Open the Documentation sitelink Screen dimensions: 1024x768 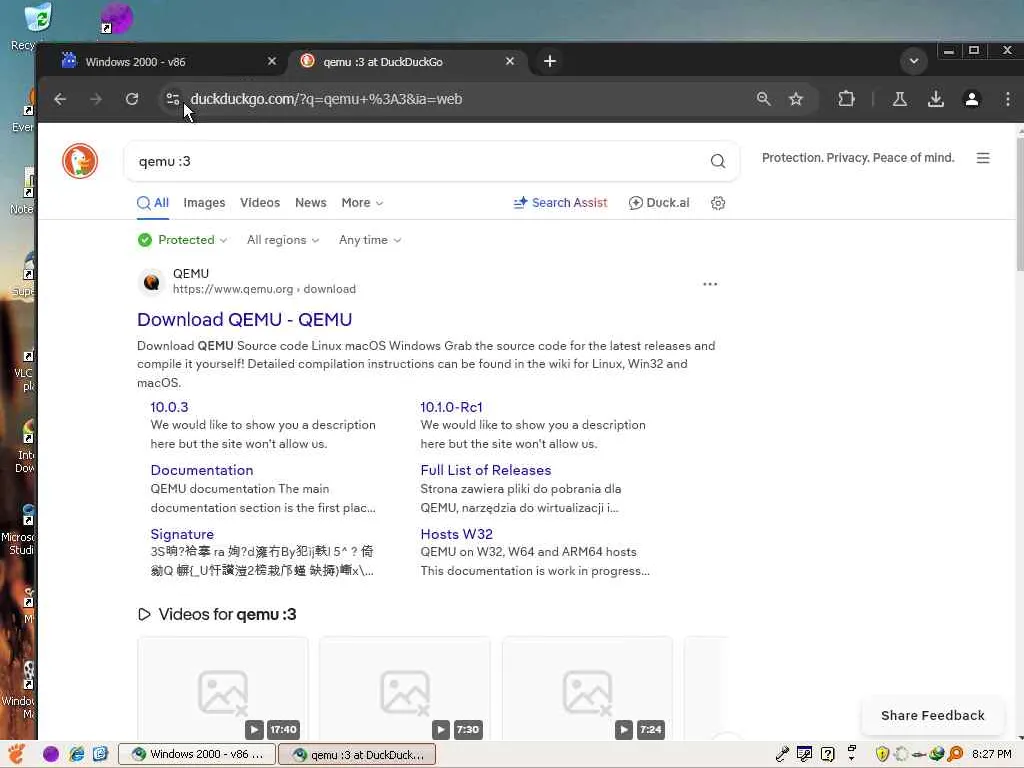[202, 471]
